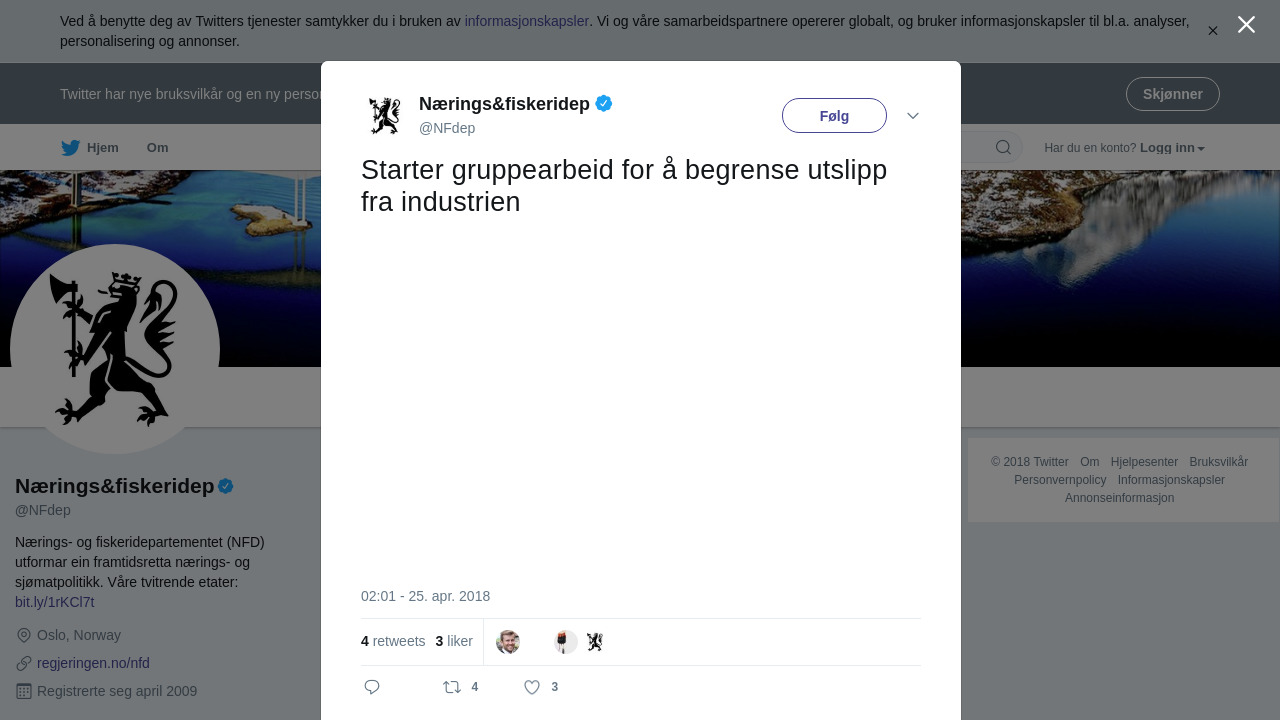
Task: Open Hjelpesenter footer link
Action: pos(1144,462)
